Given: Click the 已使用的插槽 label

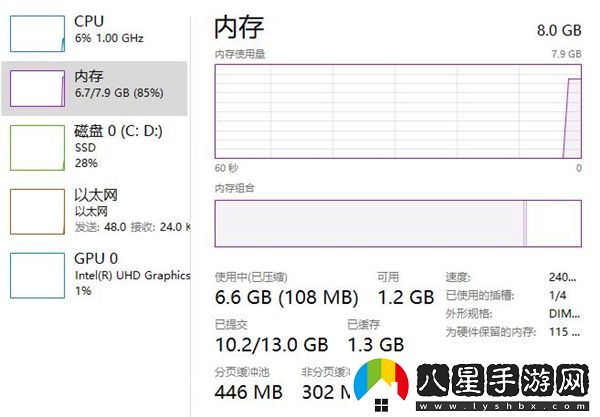Looking at the screenshot, I should (480, 295).
